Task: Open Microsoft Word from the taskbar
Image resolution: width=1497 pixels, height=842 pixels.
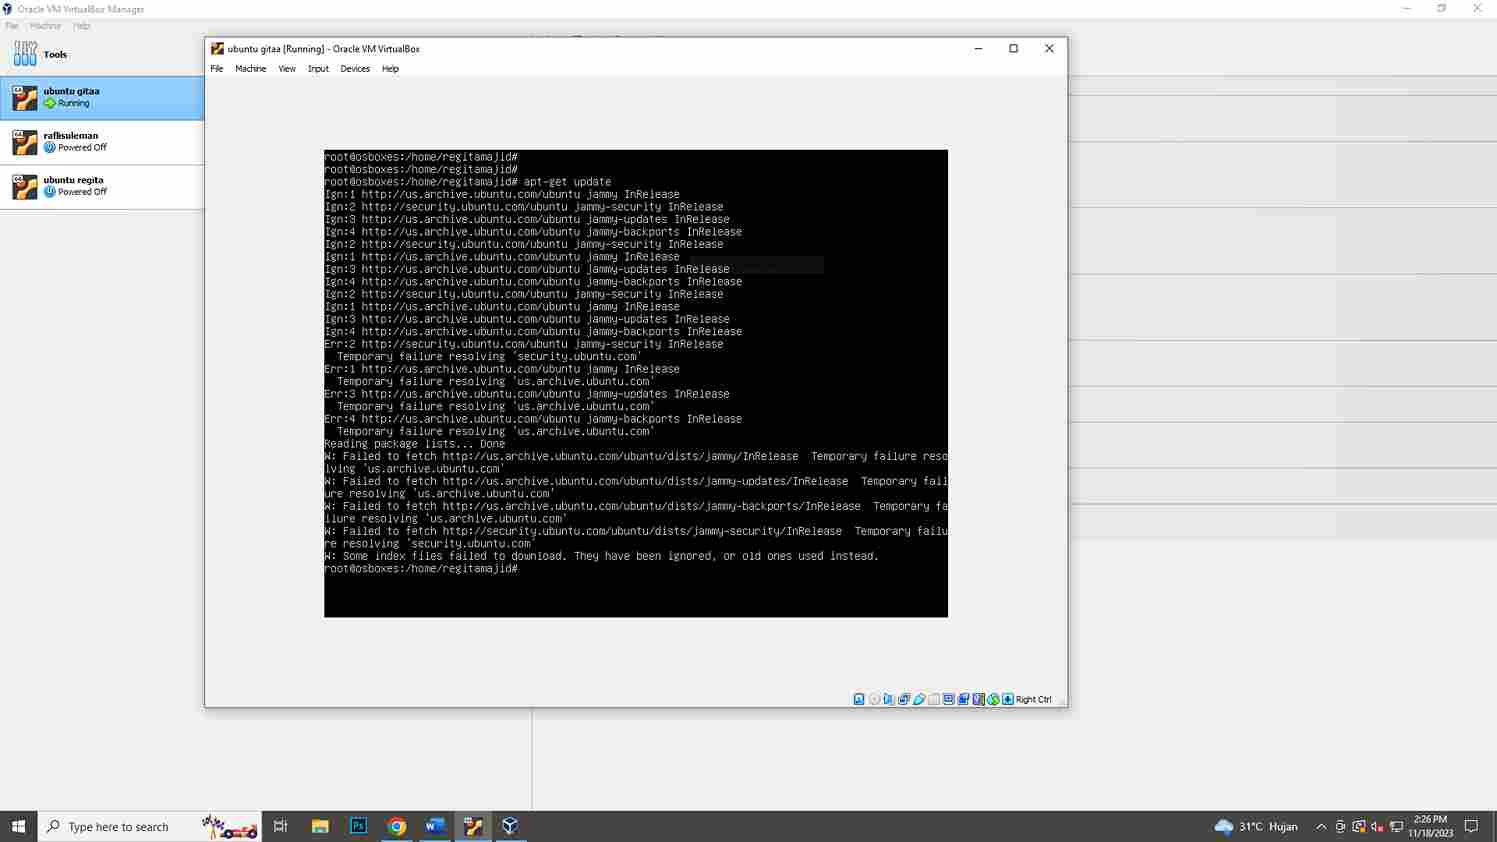Action: tap(435, 826)
